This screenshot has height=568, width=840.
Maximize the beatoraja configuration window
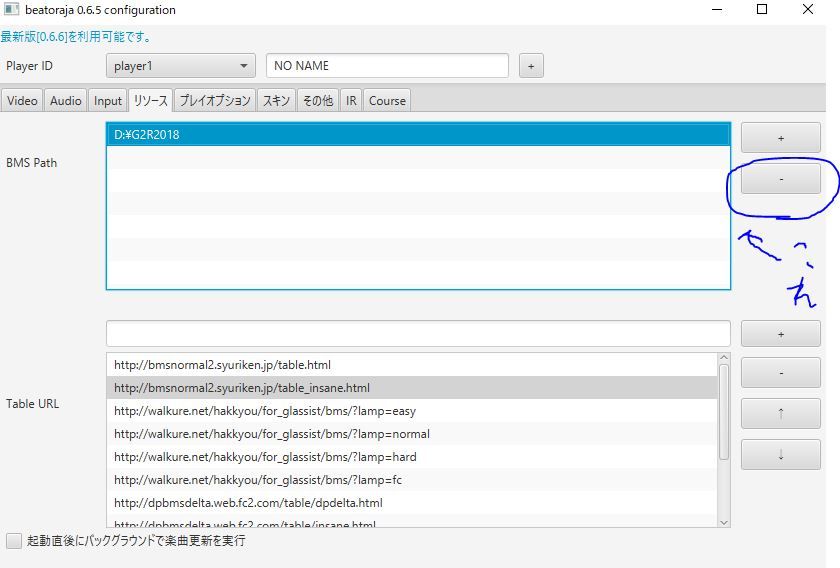pyautogui.click(x=762, y=10)
